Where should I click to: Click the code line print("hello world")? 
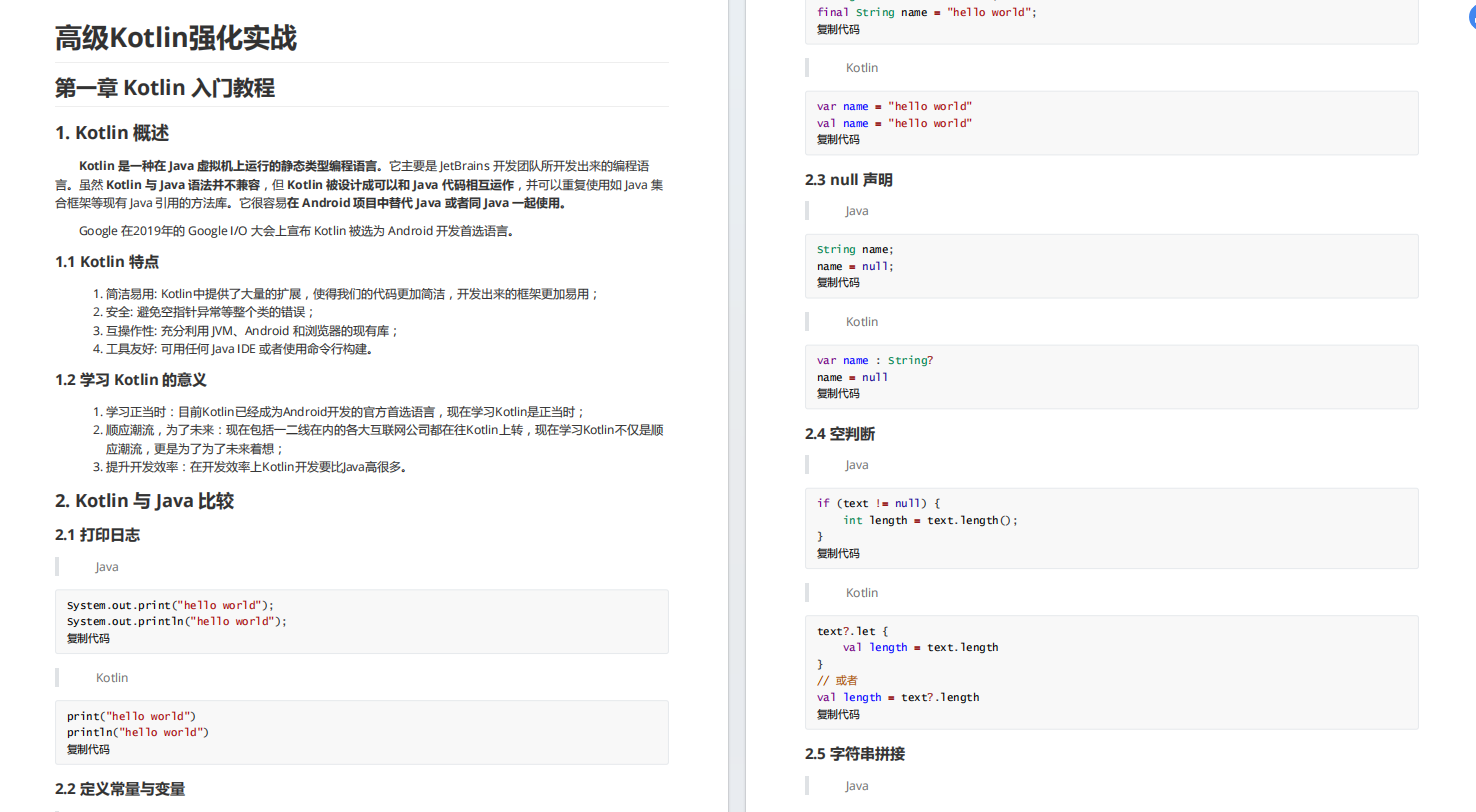pos(132,716)
